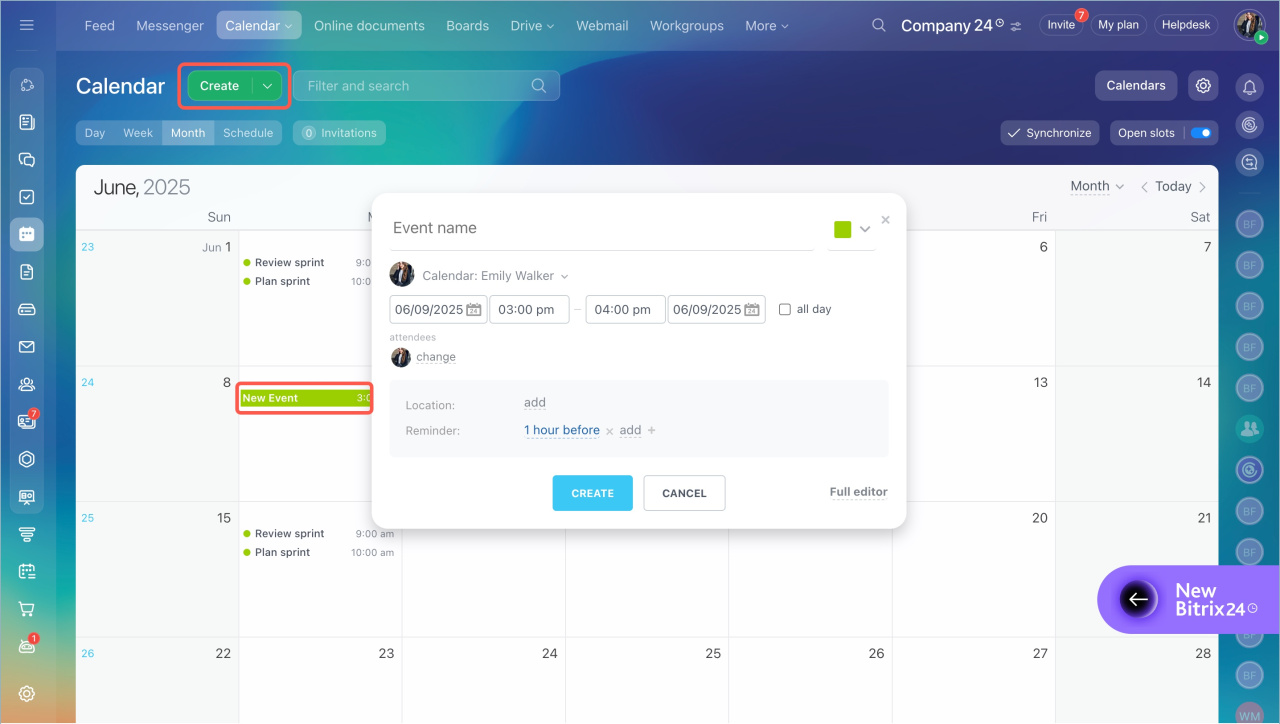Screen dimensions: 1280x724
Task: Open calendar settings gear next to Calendars
Action: [x=1203, y=85]
